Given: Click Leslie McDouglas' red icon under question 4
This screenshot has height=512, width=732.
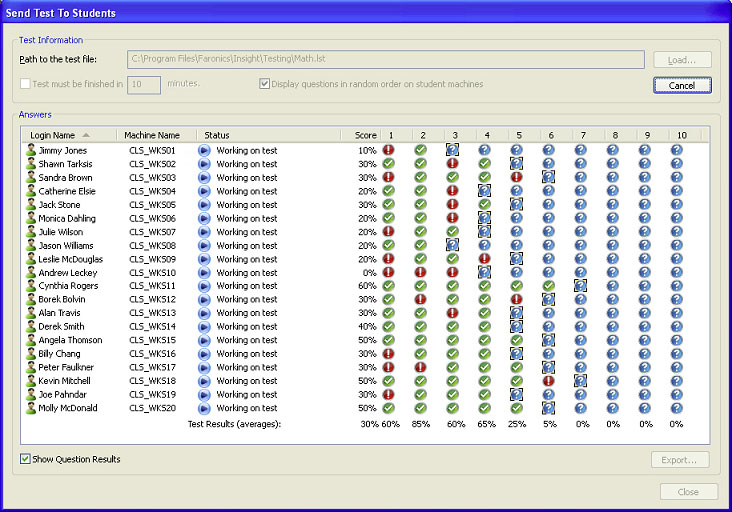Looking at the screenshot, I should tap(485, 258).
